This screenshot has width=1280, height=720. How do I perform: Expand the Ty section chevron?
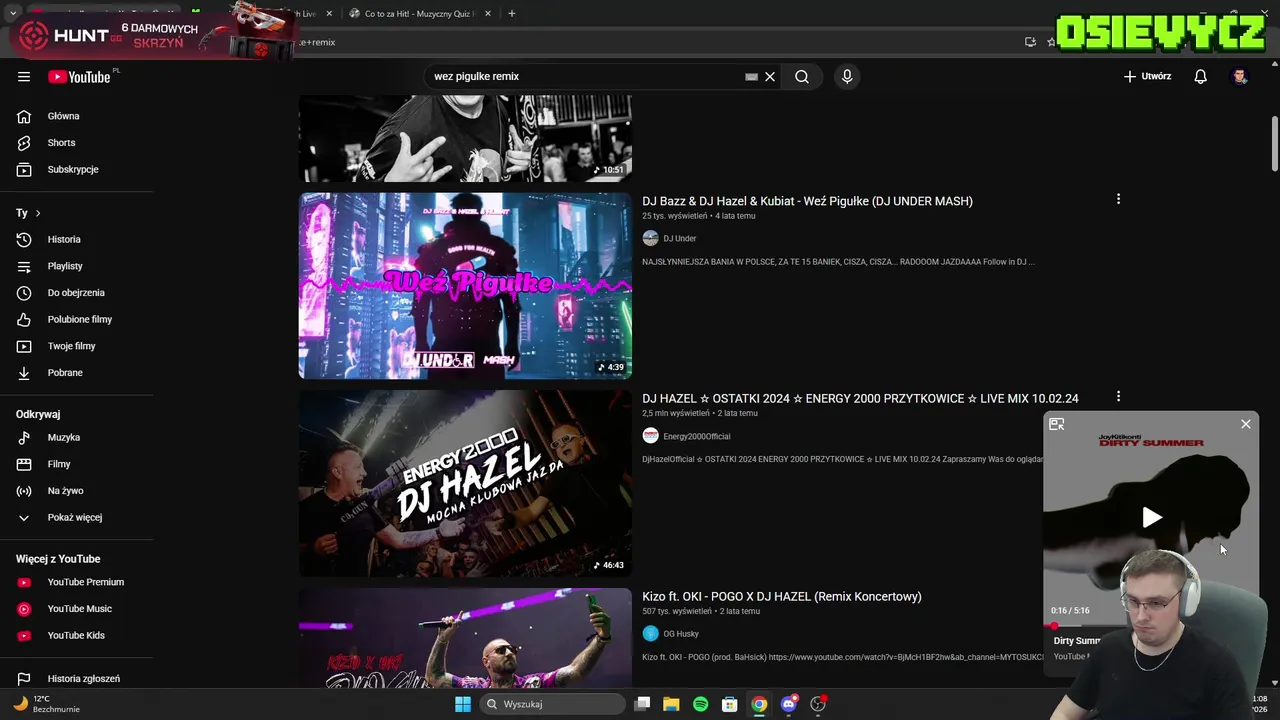point(38,213)
